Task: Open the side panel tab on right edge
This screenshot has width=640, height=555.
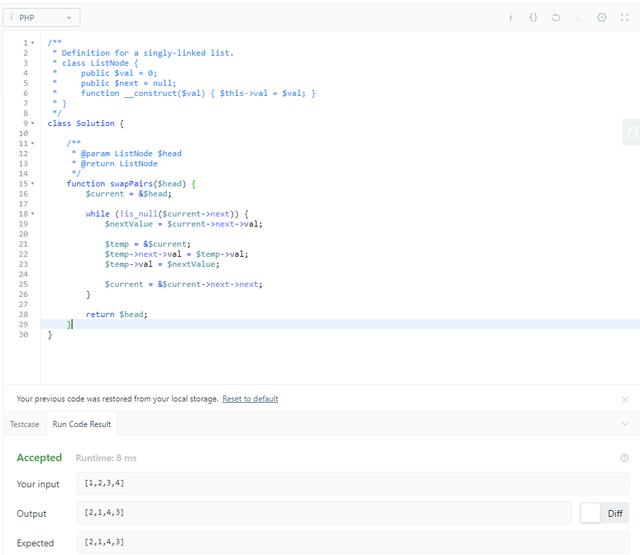Action: pos(631,132)
